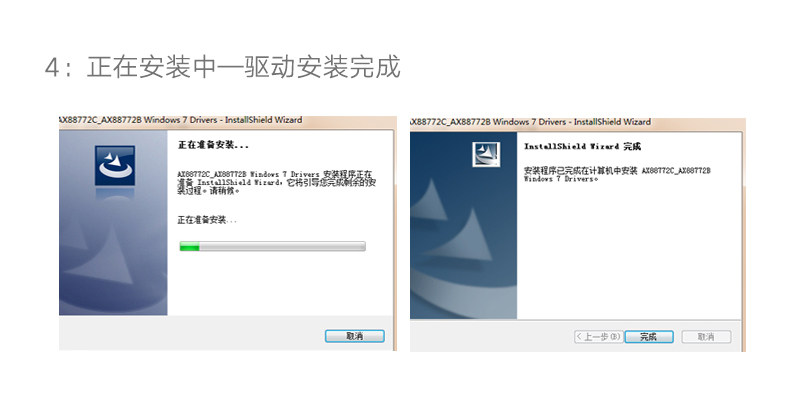Click the paragraph describing the setup preparing InstallShield Wizard
The width and height of the screenshot is (790, 417).
pyautogui.click(x=277, y=182)
